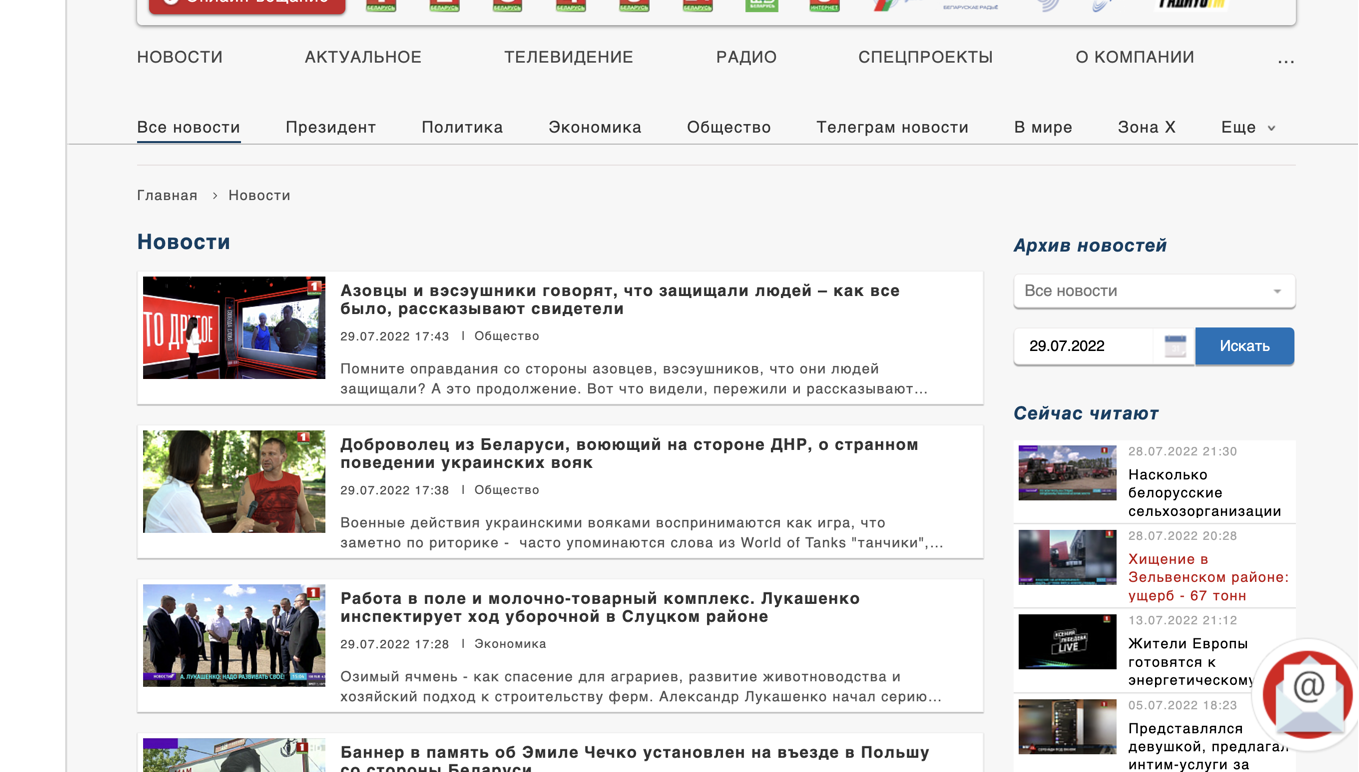Go to ТЕЛЕВИДЕНИЕ section
The width and height of the screenshot is (1359, 772).
click(569, 57)
